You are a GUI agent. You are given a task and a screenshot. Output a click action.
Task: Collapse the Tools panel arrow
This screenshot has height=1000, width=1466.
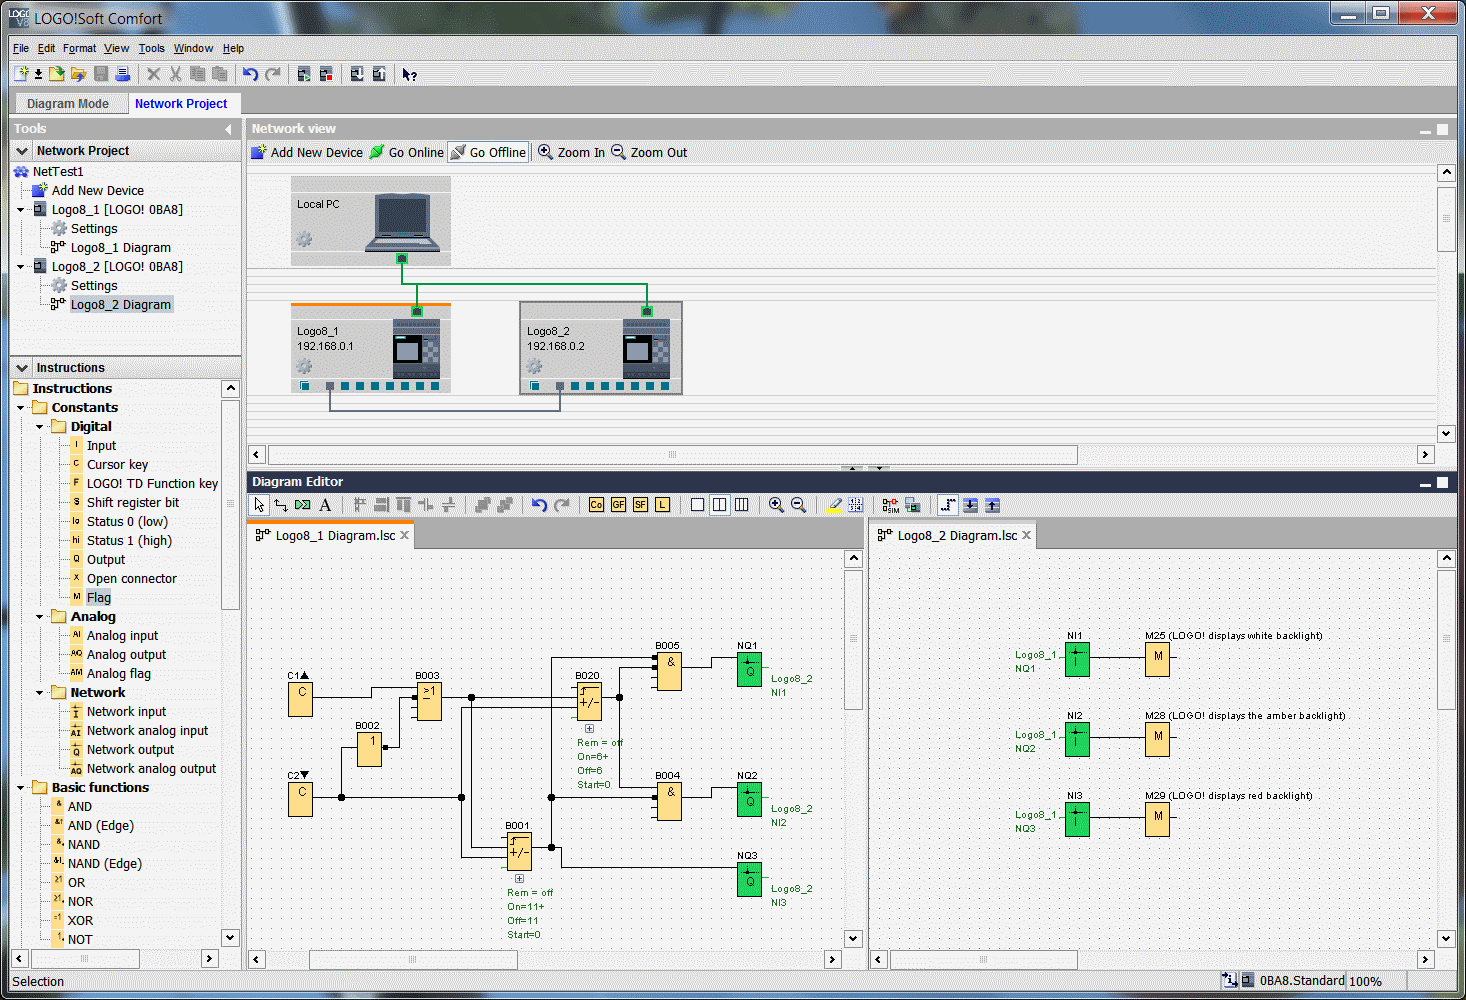pos(228,129)
